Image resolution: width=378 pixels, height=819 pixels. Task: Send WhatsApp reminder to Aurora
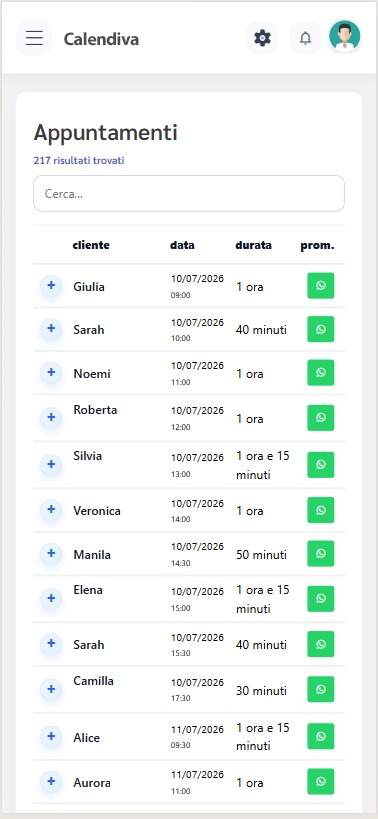click(321, 782)
